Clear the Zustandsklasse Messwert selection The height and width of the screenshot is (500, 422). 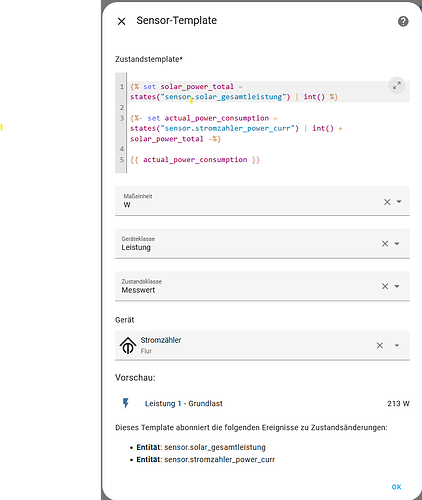coord(385,286)
